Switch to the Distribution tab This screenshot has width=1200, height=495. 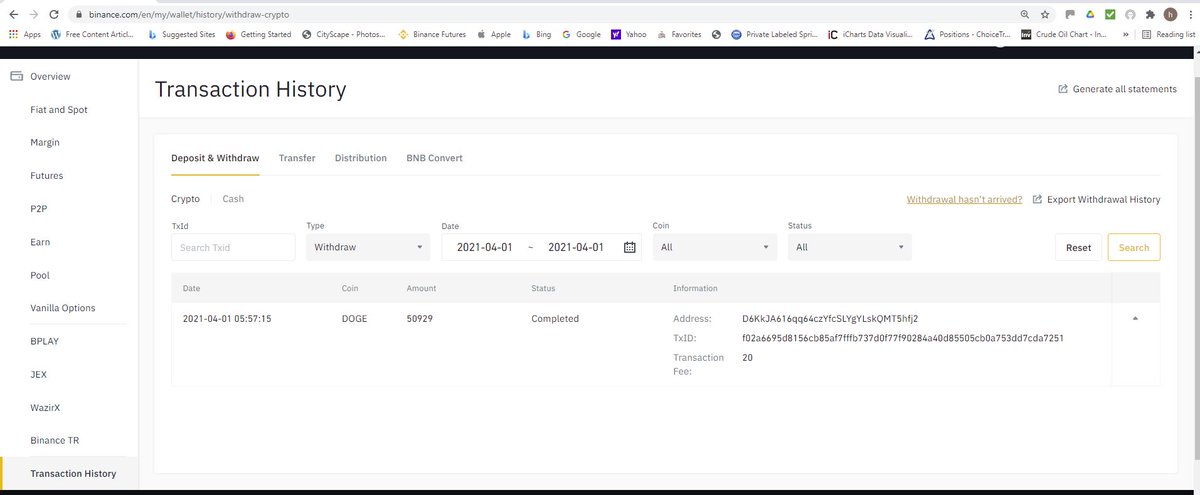click(361, 158)
